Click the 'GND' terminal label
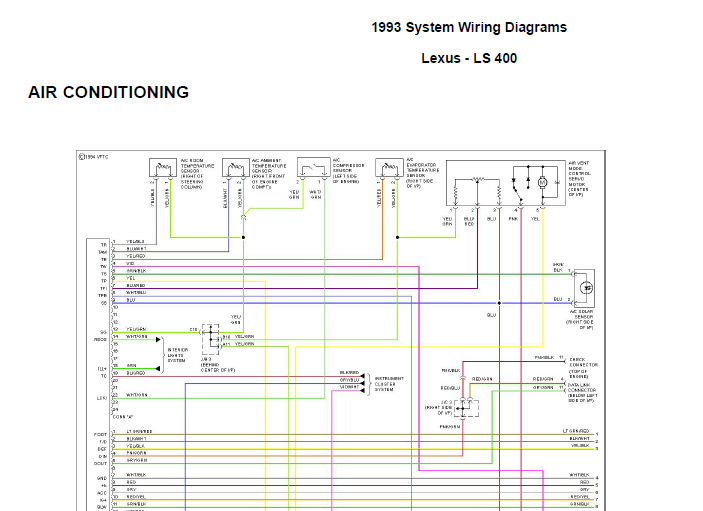The width and height of the screenshot is (703, 511). pyautogui.click(x=102, y=478)
